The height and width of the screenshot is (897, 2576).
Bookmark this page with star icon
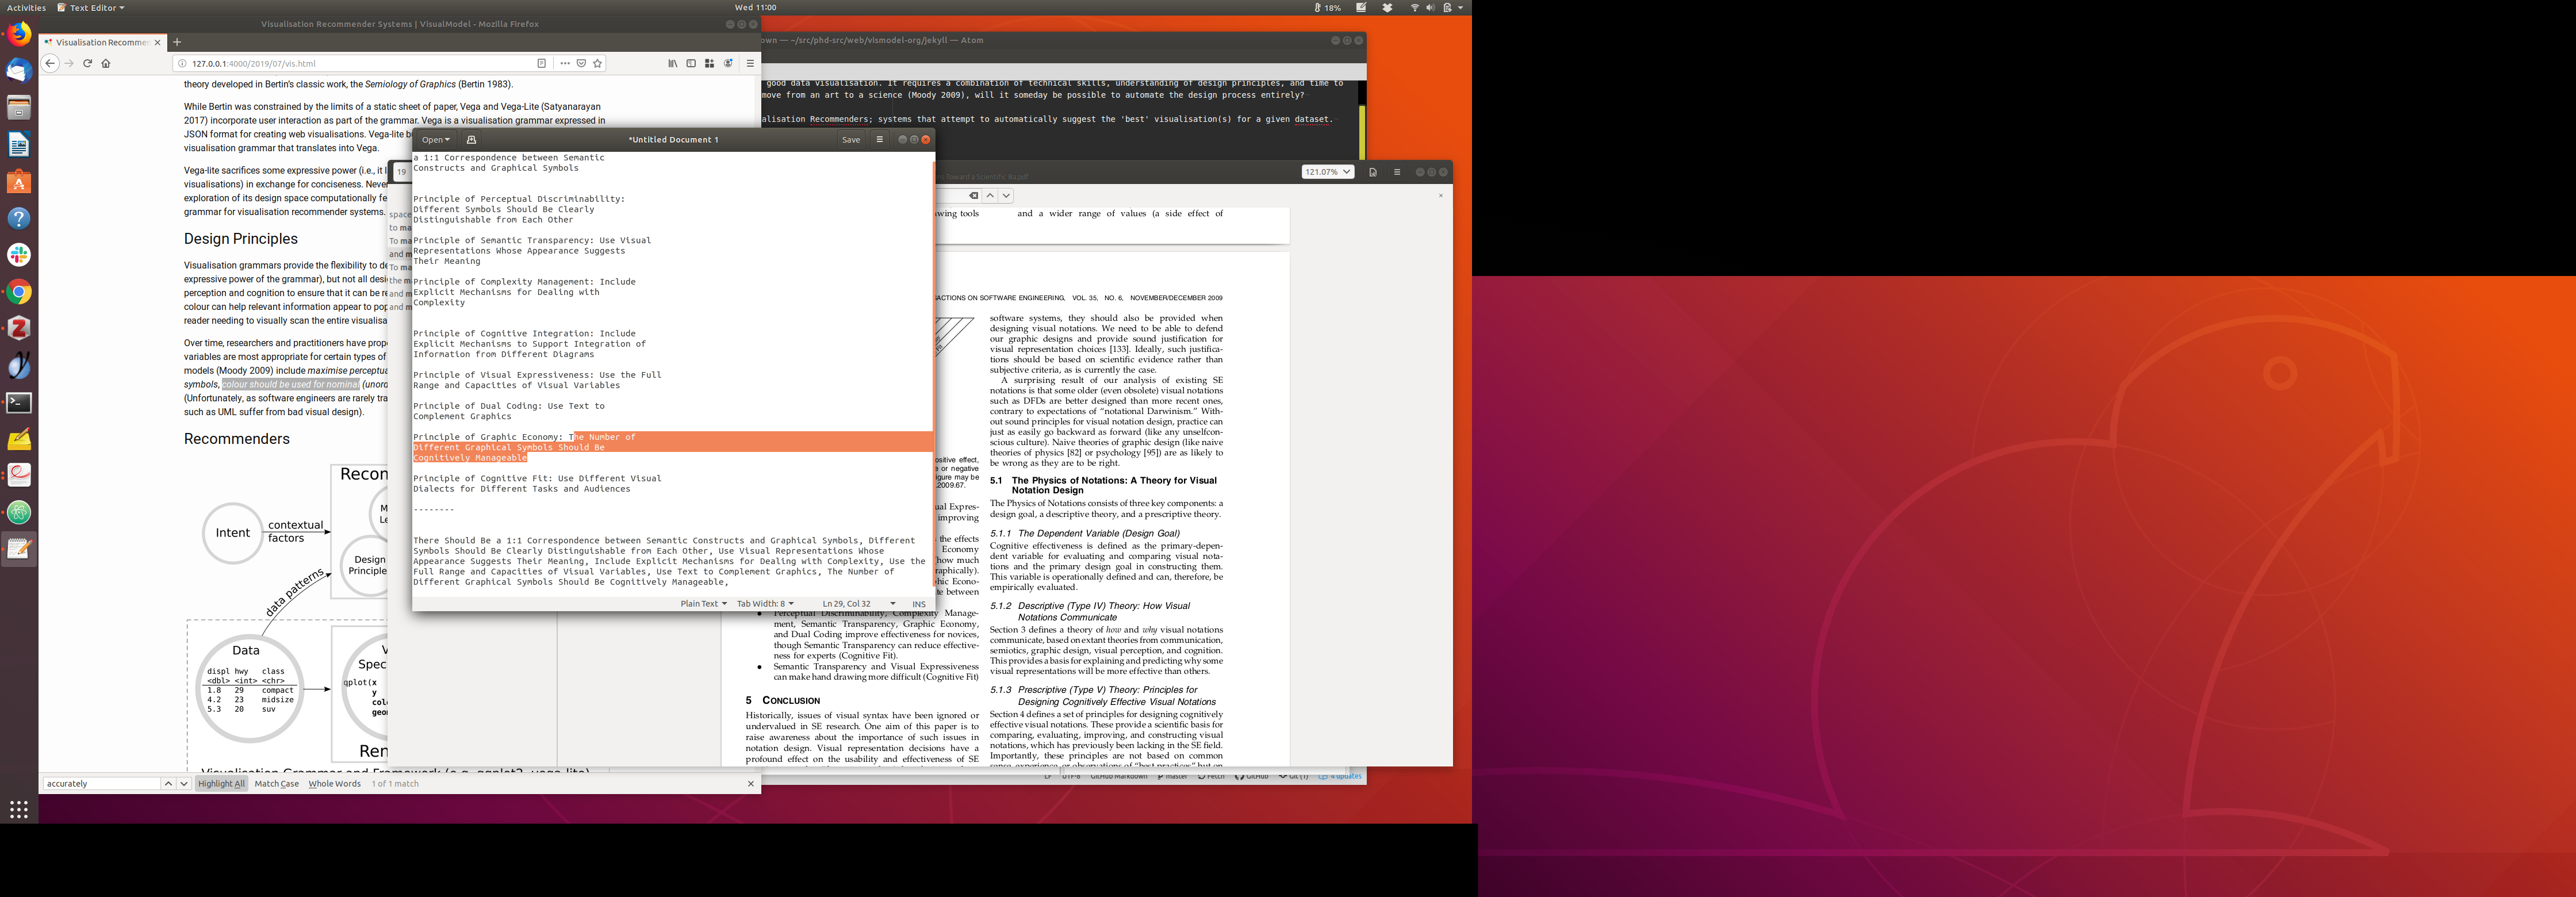pos(598,63)
